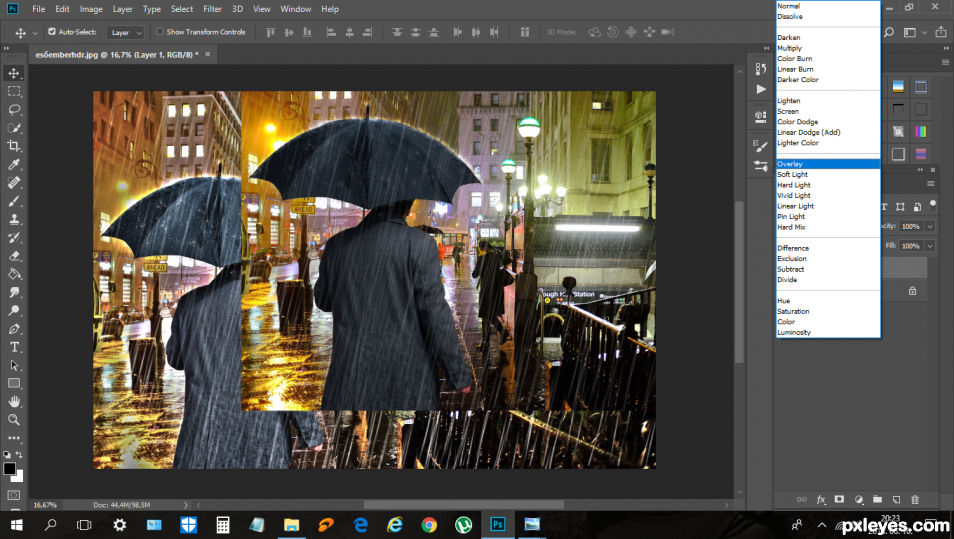Viewport: 954px width, 539px height.
Task: Click the 16,67% zoom level field
Action: [46, 505]
